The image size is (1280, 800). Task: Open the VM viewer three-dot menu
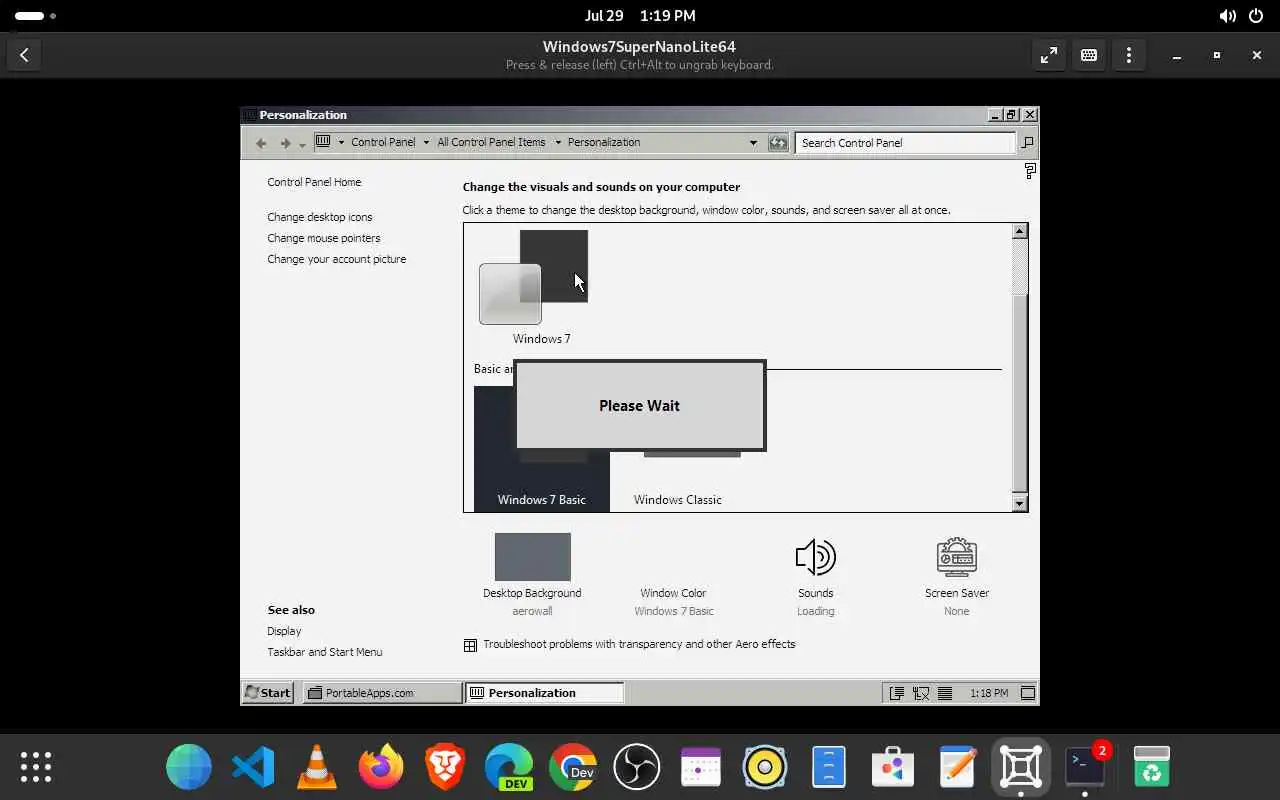1129,56
